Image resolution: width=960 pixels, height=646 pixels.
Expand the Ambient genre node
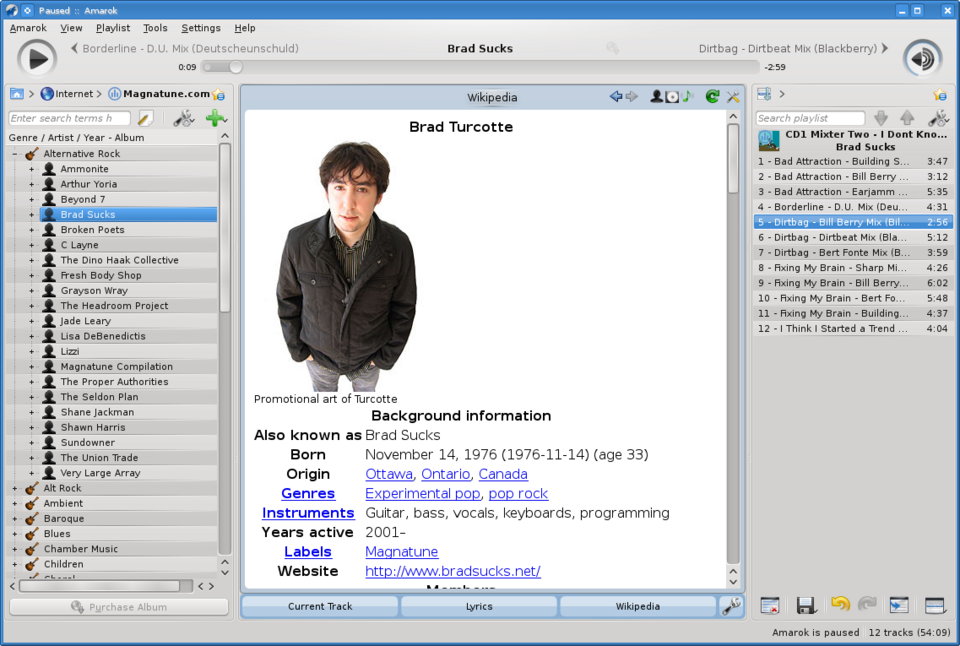tap(15, 504)
